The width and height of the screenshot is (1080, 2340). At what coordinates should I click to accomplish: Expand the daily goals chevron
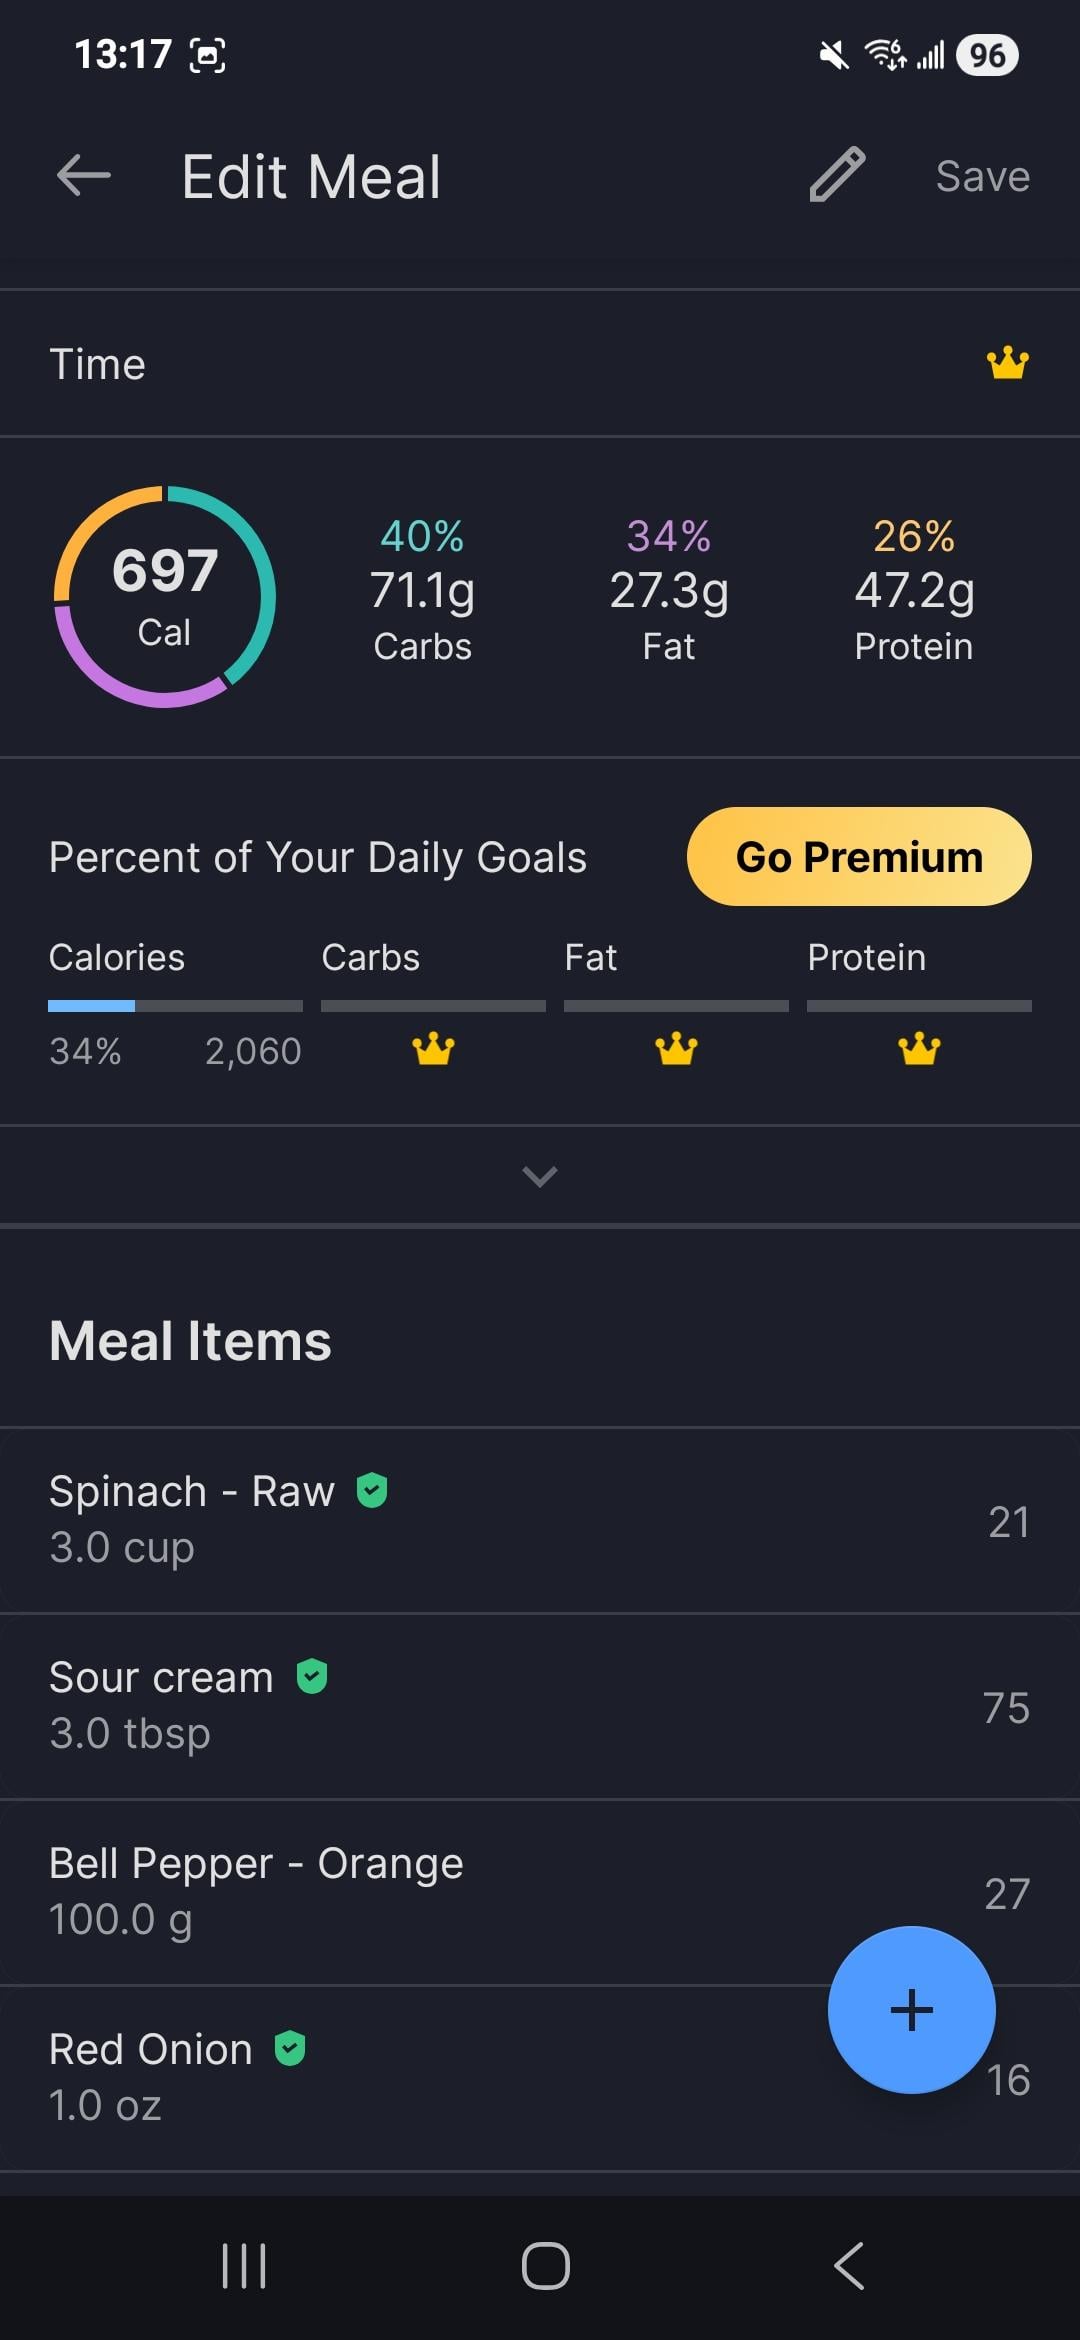point(540,1176)
